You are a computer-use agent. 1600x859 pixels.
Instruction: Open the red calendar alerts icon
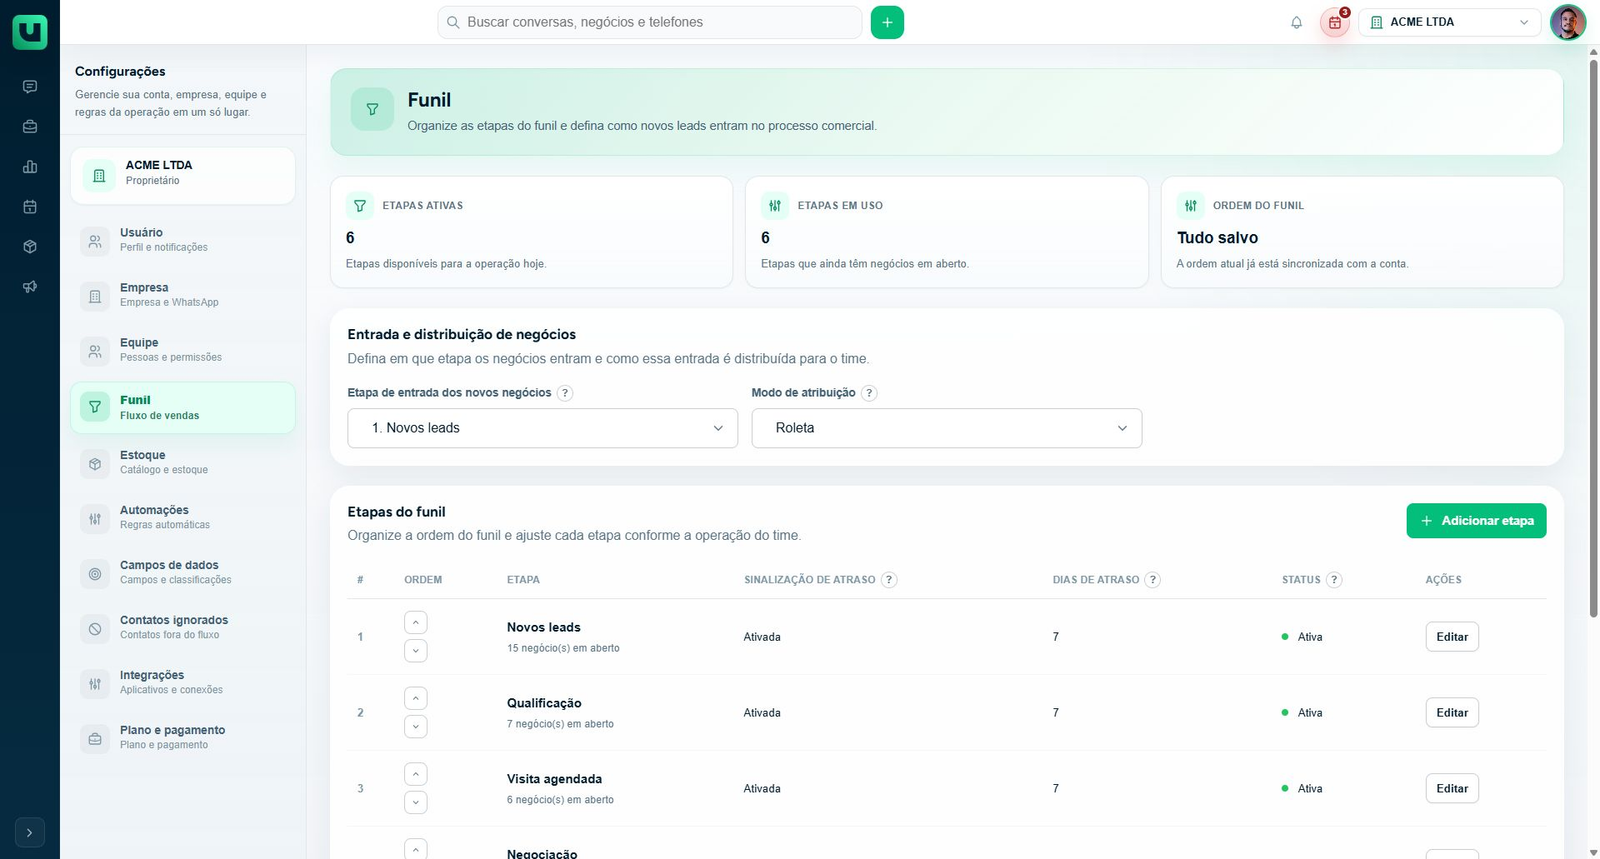[x=1335, y=22]
